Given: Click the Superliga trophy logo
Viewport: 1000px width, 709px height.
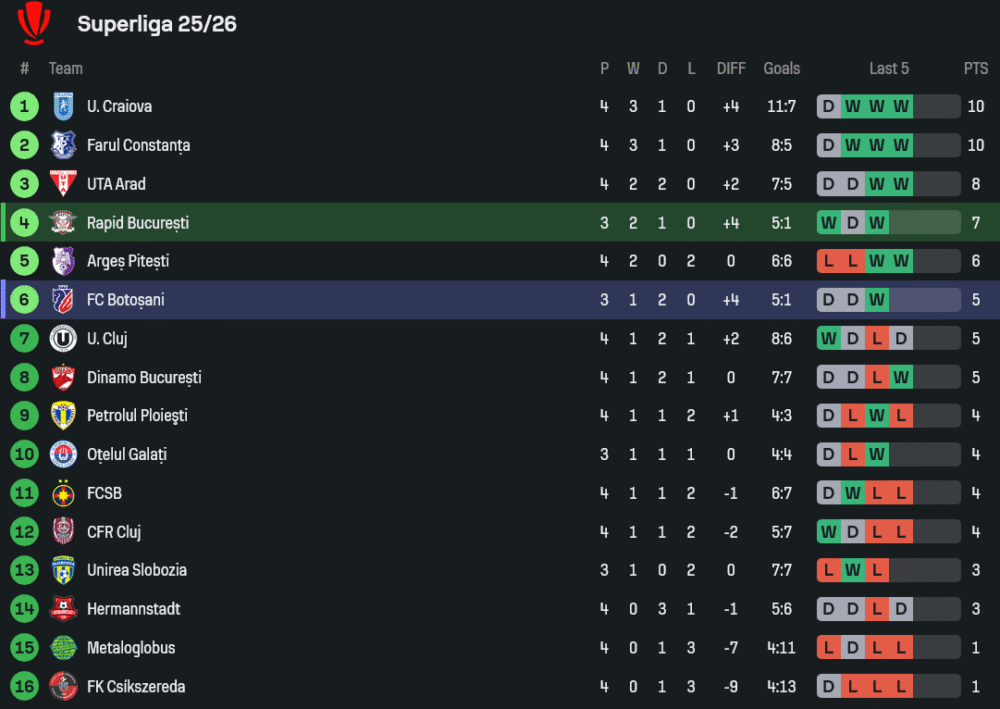Looking at the screenshot, I should pyautogui.click(x=34, y=23).
